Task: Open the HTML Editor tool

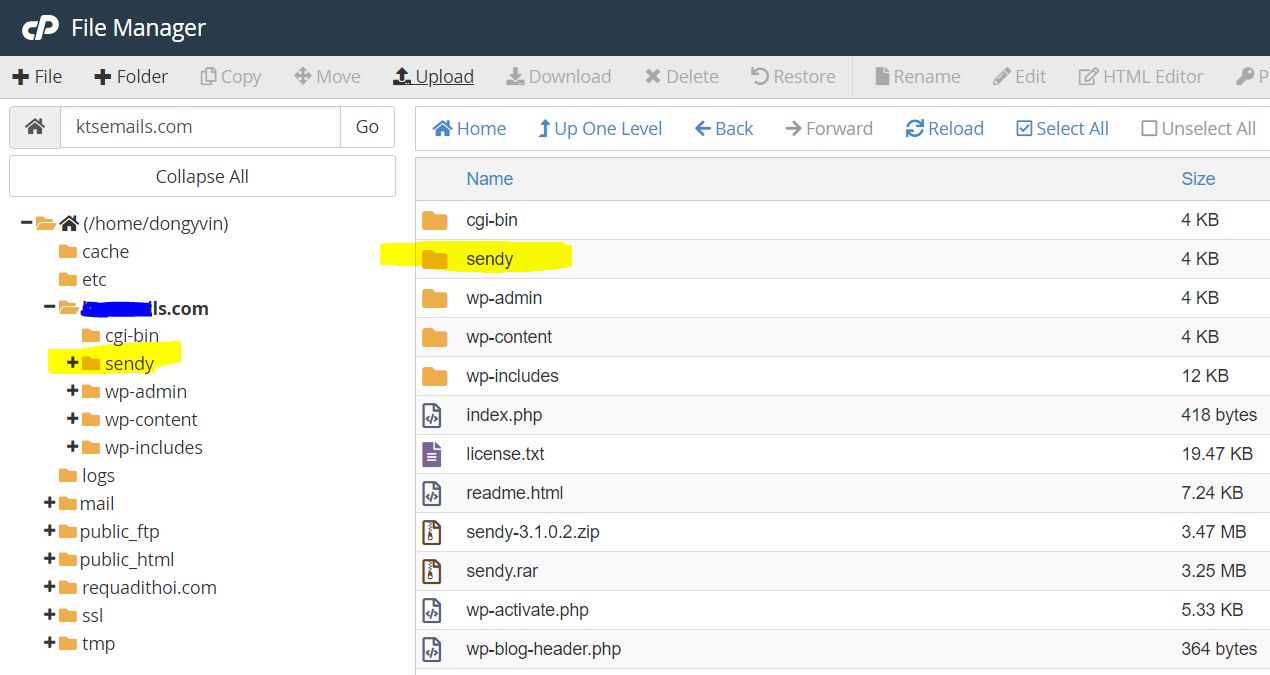Action: coord(1140,77)
